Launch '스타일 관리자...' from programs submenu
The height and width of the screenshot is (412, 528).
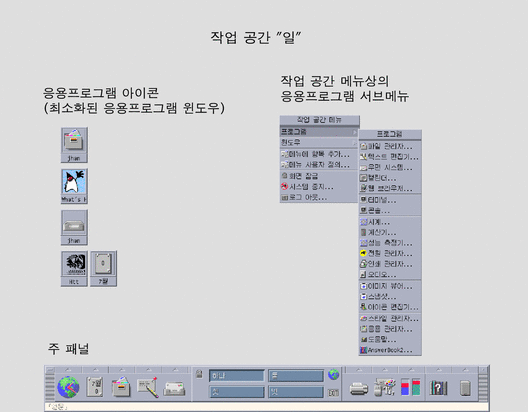pyautogui.click(x=390, y=318)
